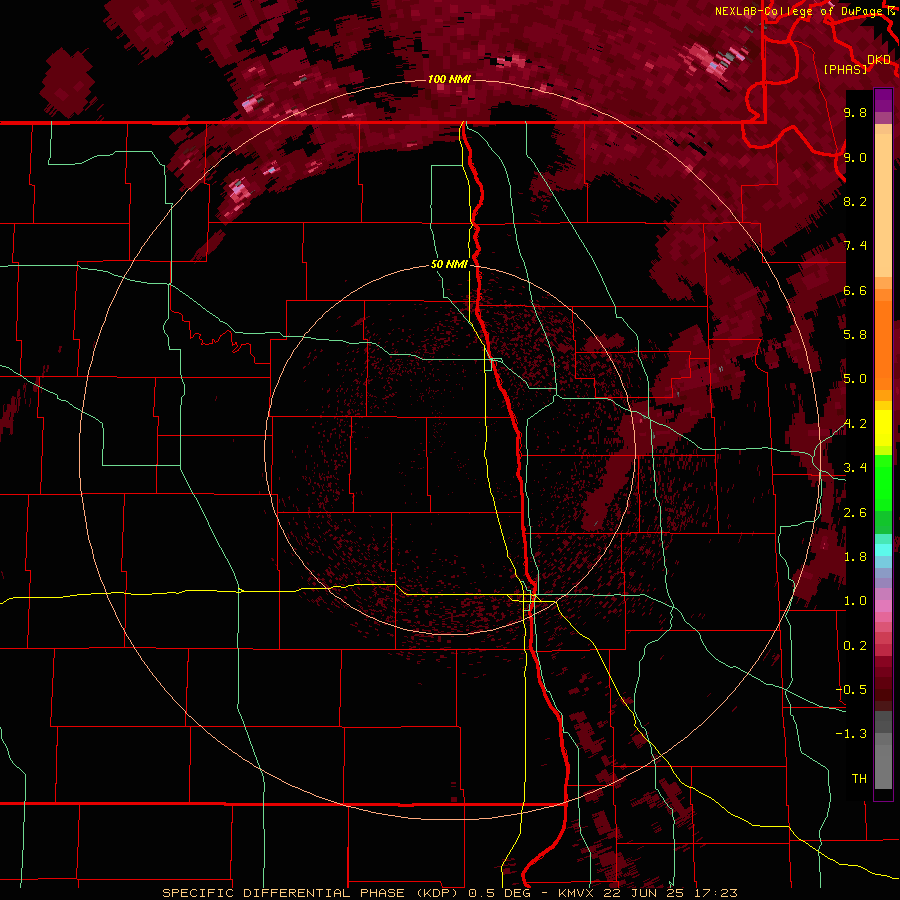The image size is (900, 900).
Task: Click the 9.8 value on the color scale
Action: (855, 112)
